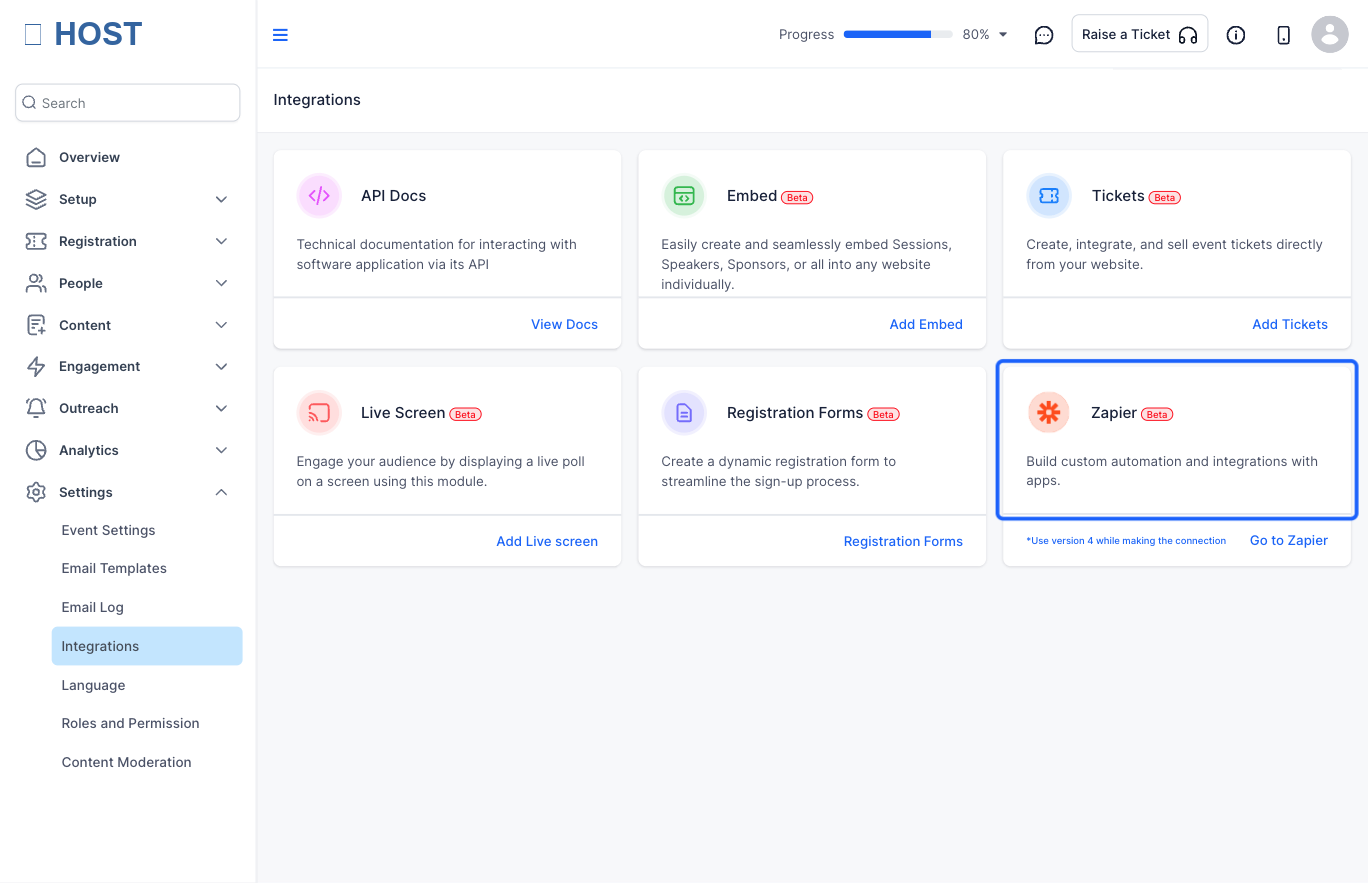Open Email Log in sidebar
Image resolution: width=1368 pixels, height=883 pixels.
[x=92, y=607]
